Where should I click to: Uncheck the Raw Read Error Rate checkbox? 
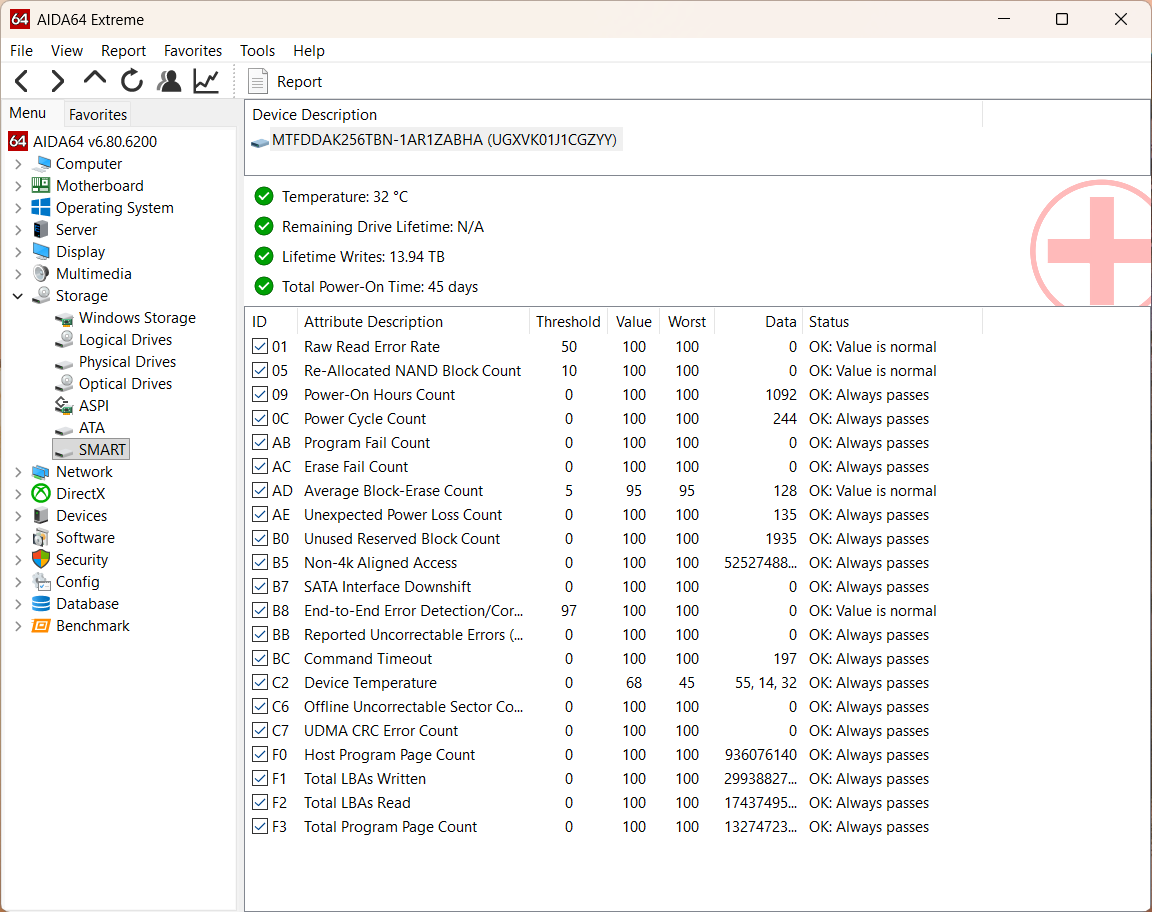259,347
